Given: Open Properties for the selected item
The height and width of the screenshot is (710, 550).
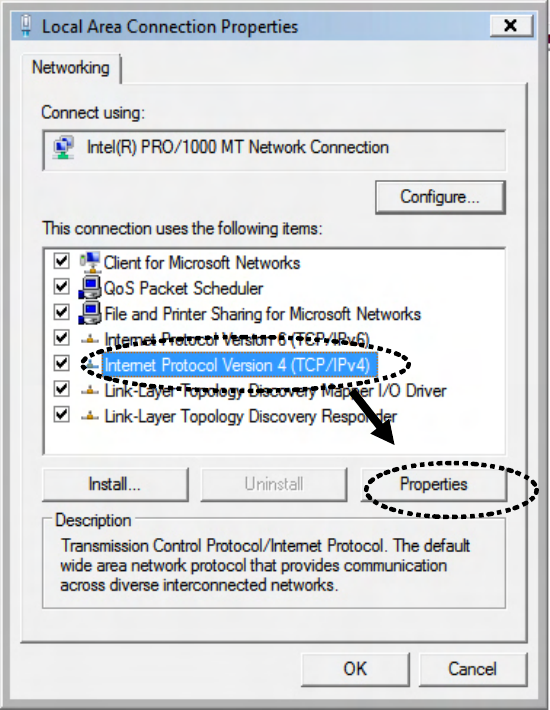Looking at the screenshot, I should [433, 485].
